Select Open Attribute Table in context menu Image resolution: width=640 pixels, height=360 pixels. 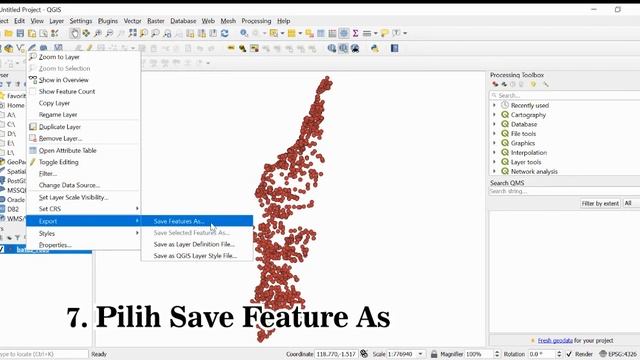coord(83,150)
